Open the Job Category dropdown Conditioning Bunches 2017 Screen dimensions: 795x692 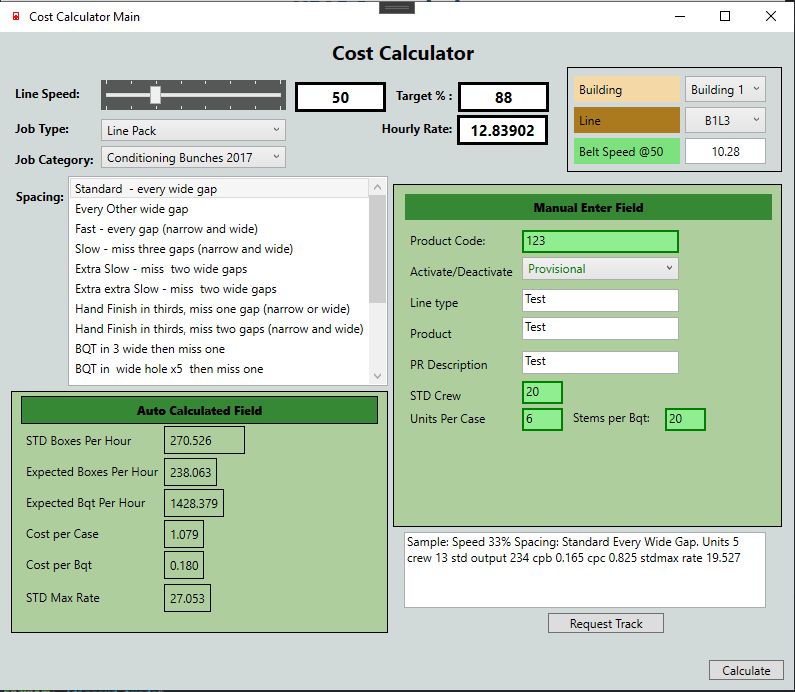[x=193, y=157]
